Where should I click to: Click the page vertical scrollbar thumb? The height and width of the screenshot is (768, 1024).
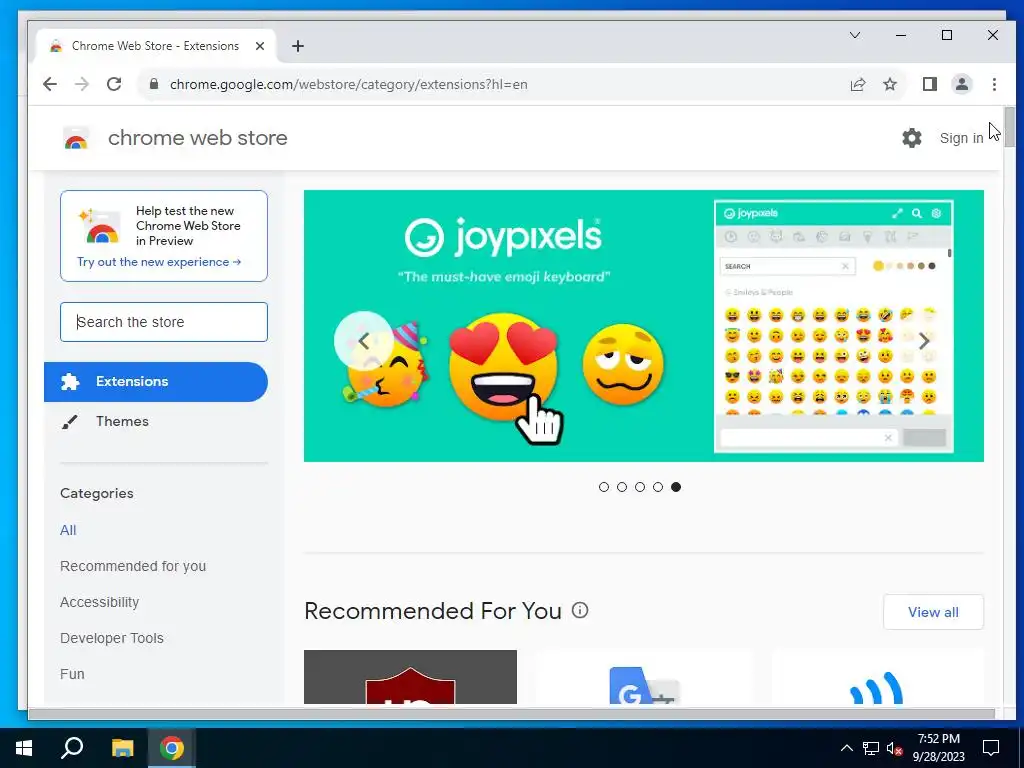click(x=1010, y=127)
